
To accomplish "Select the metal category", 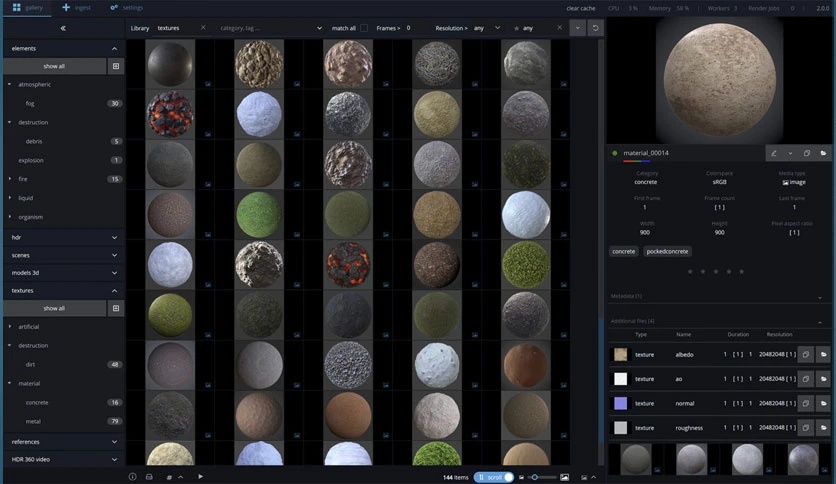I will click(x=33, y=421).
